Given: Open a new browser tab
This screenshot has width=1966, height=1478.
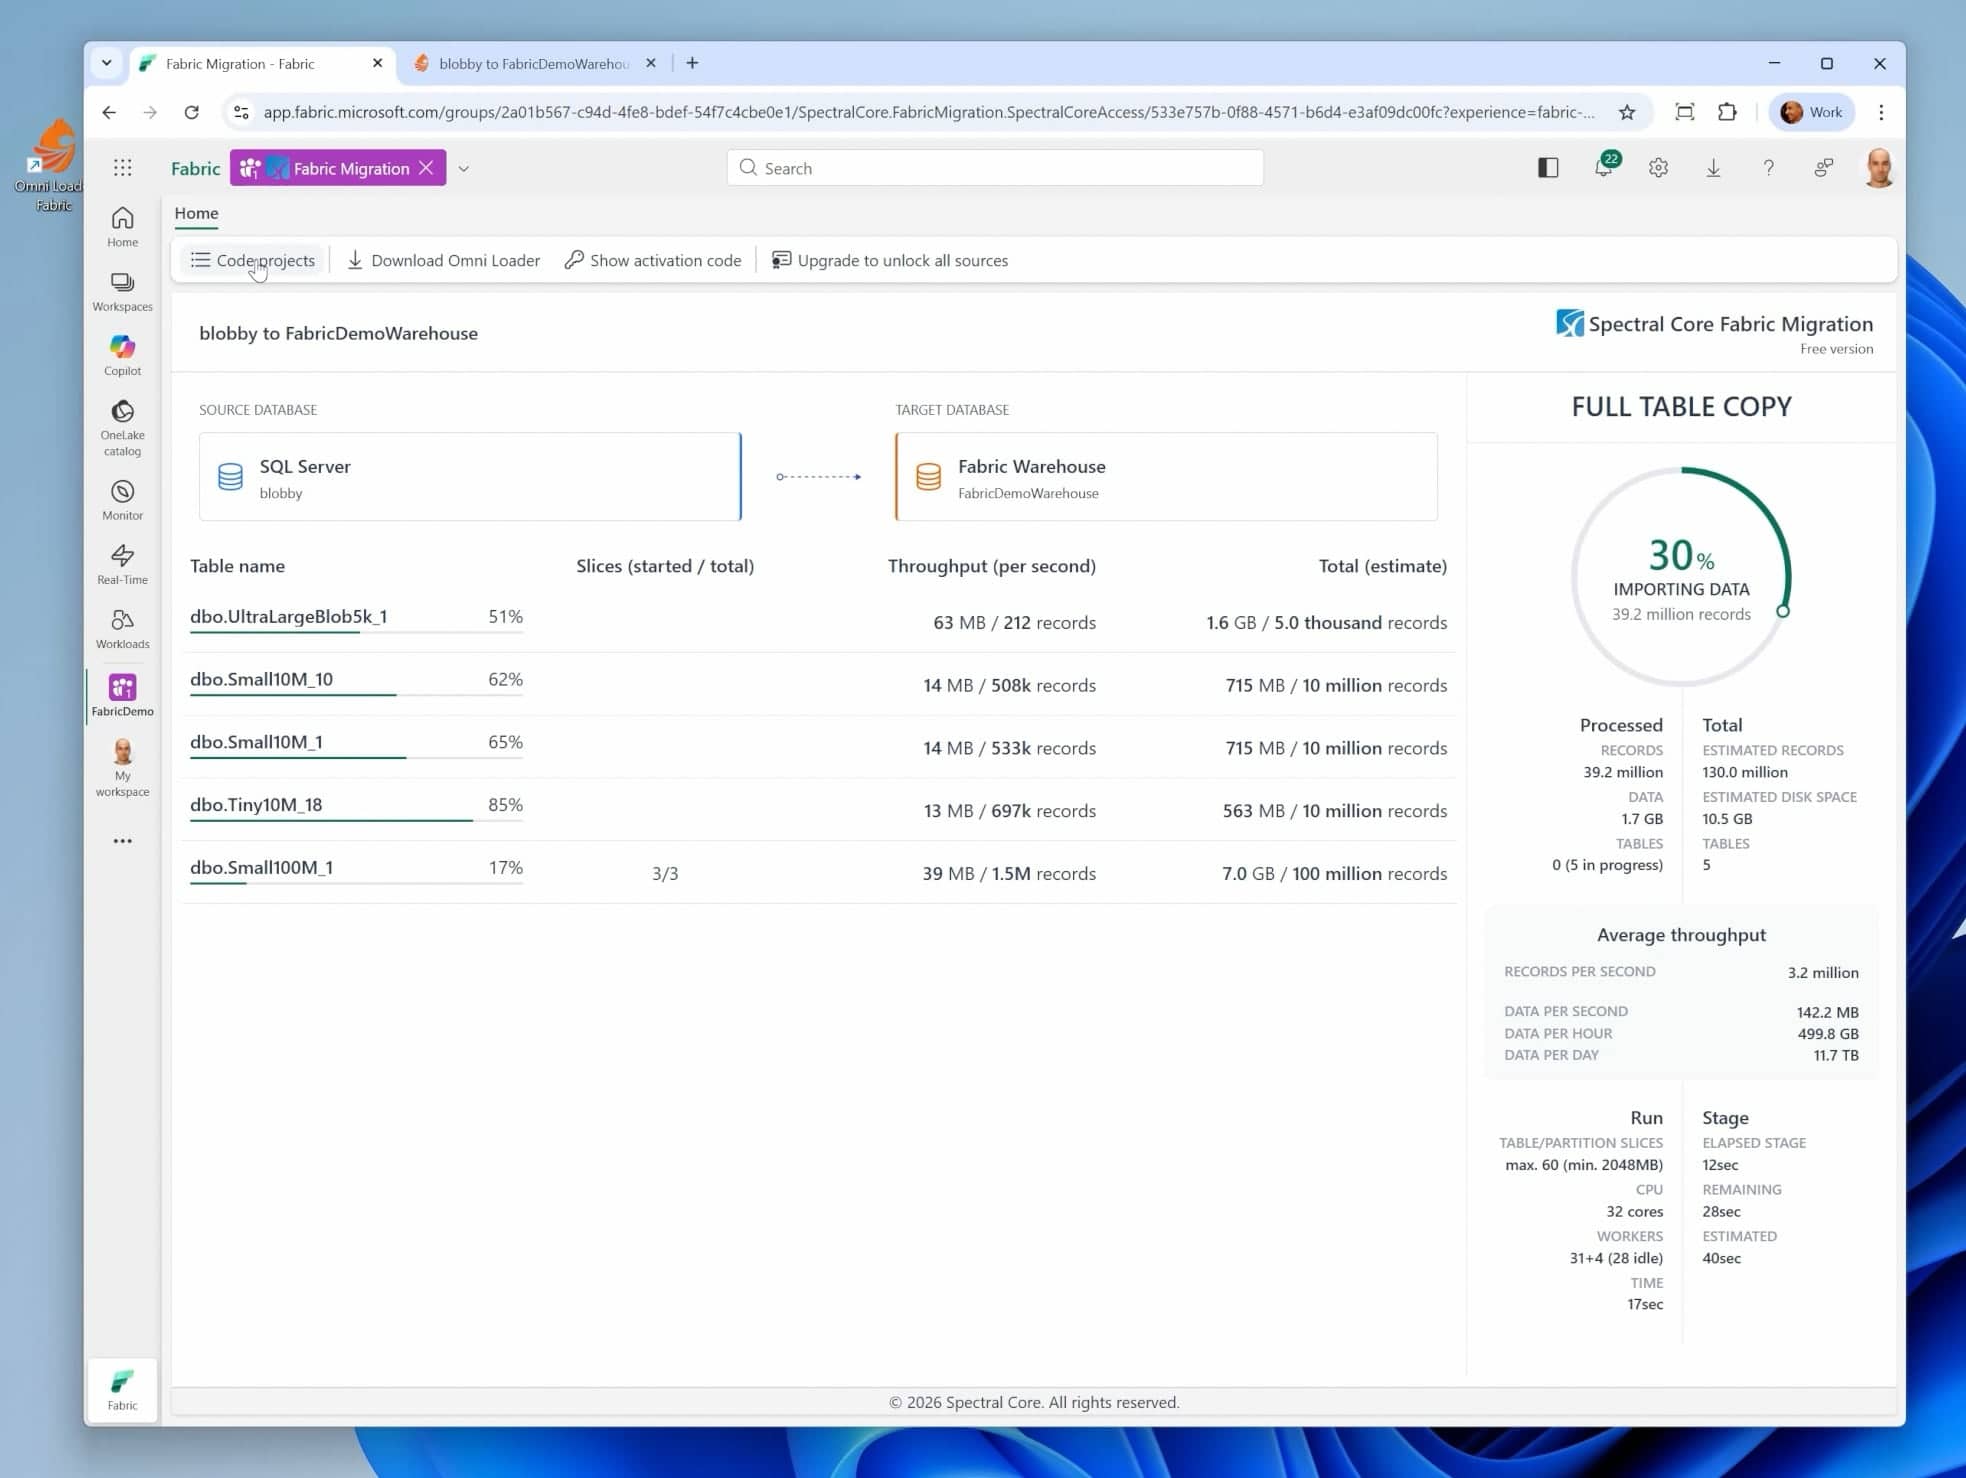Looking at the screenshot, I should 692,63.
